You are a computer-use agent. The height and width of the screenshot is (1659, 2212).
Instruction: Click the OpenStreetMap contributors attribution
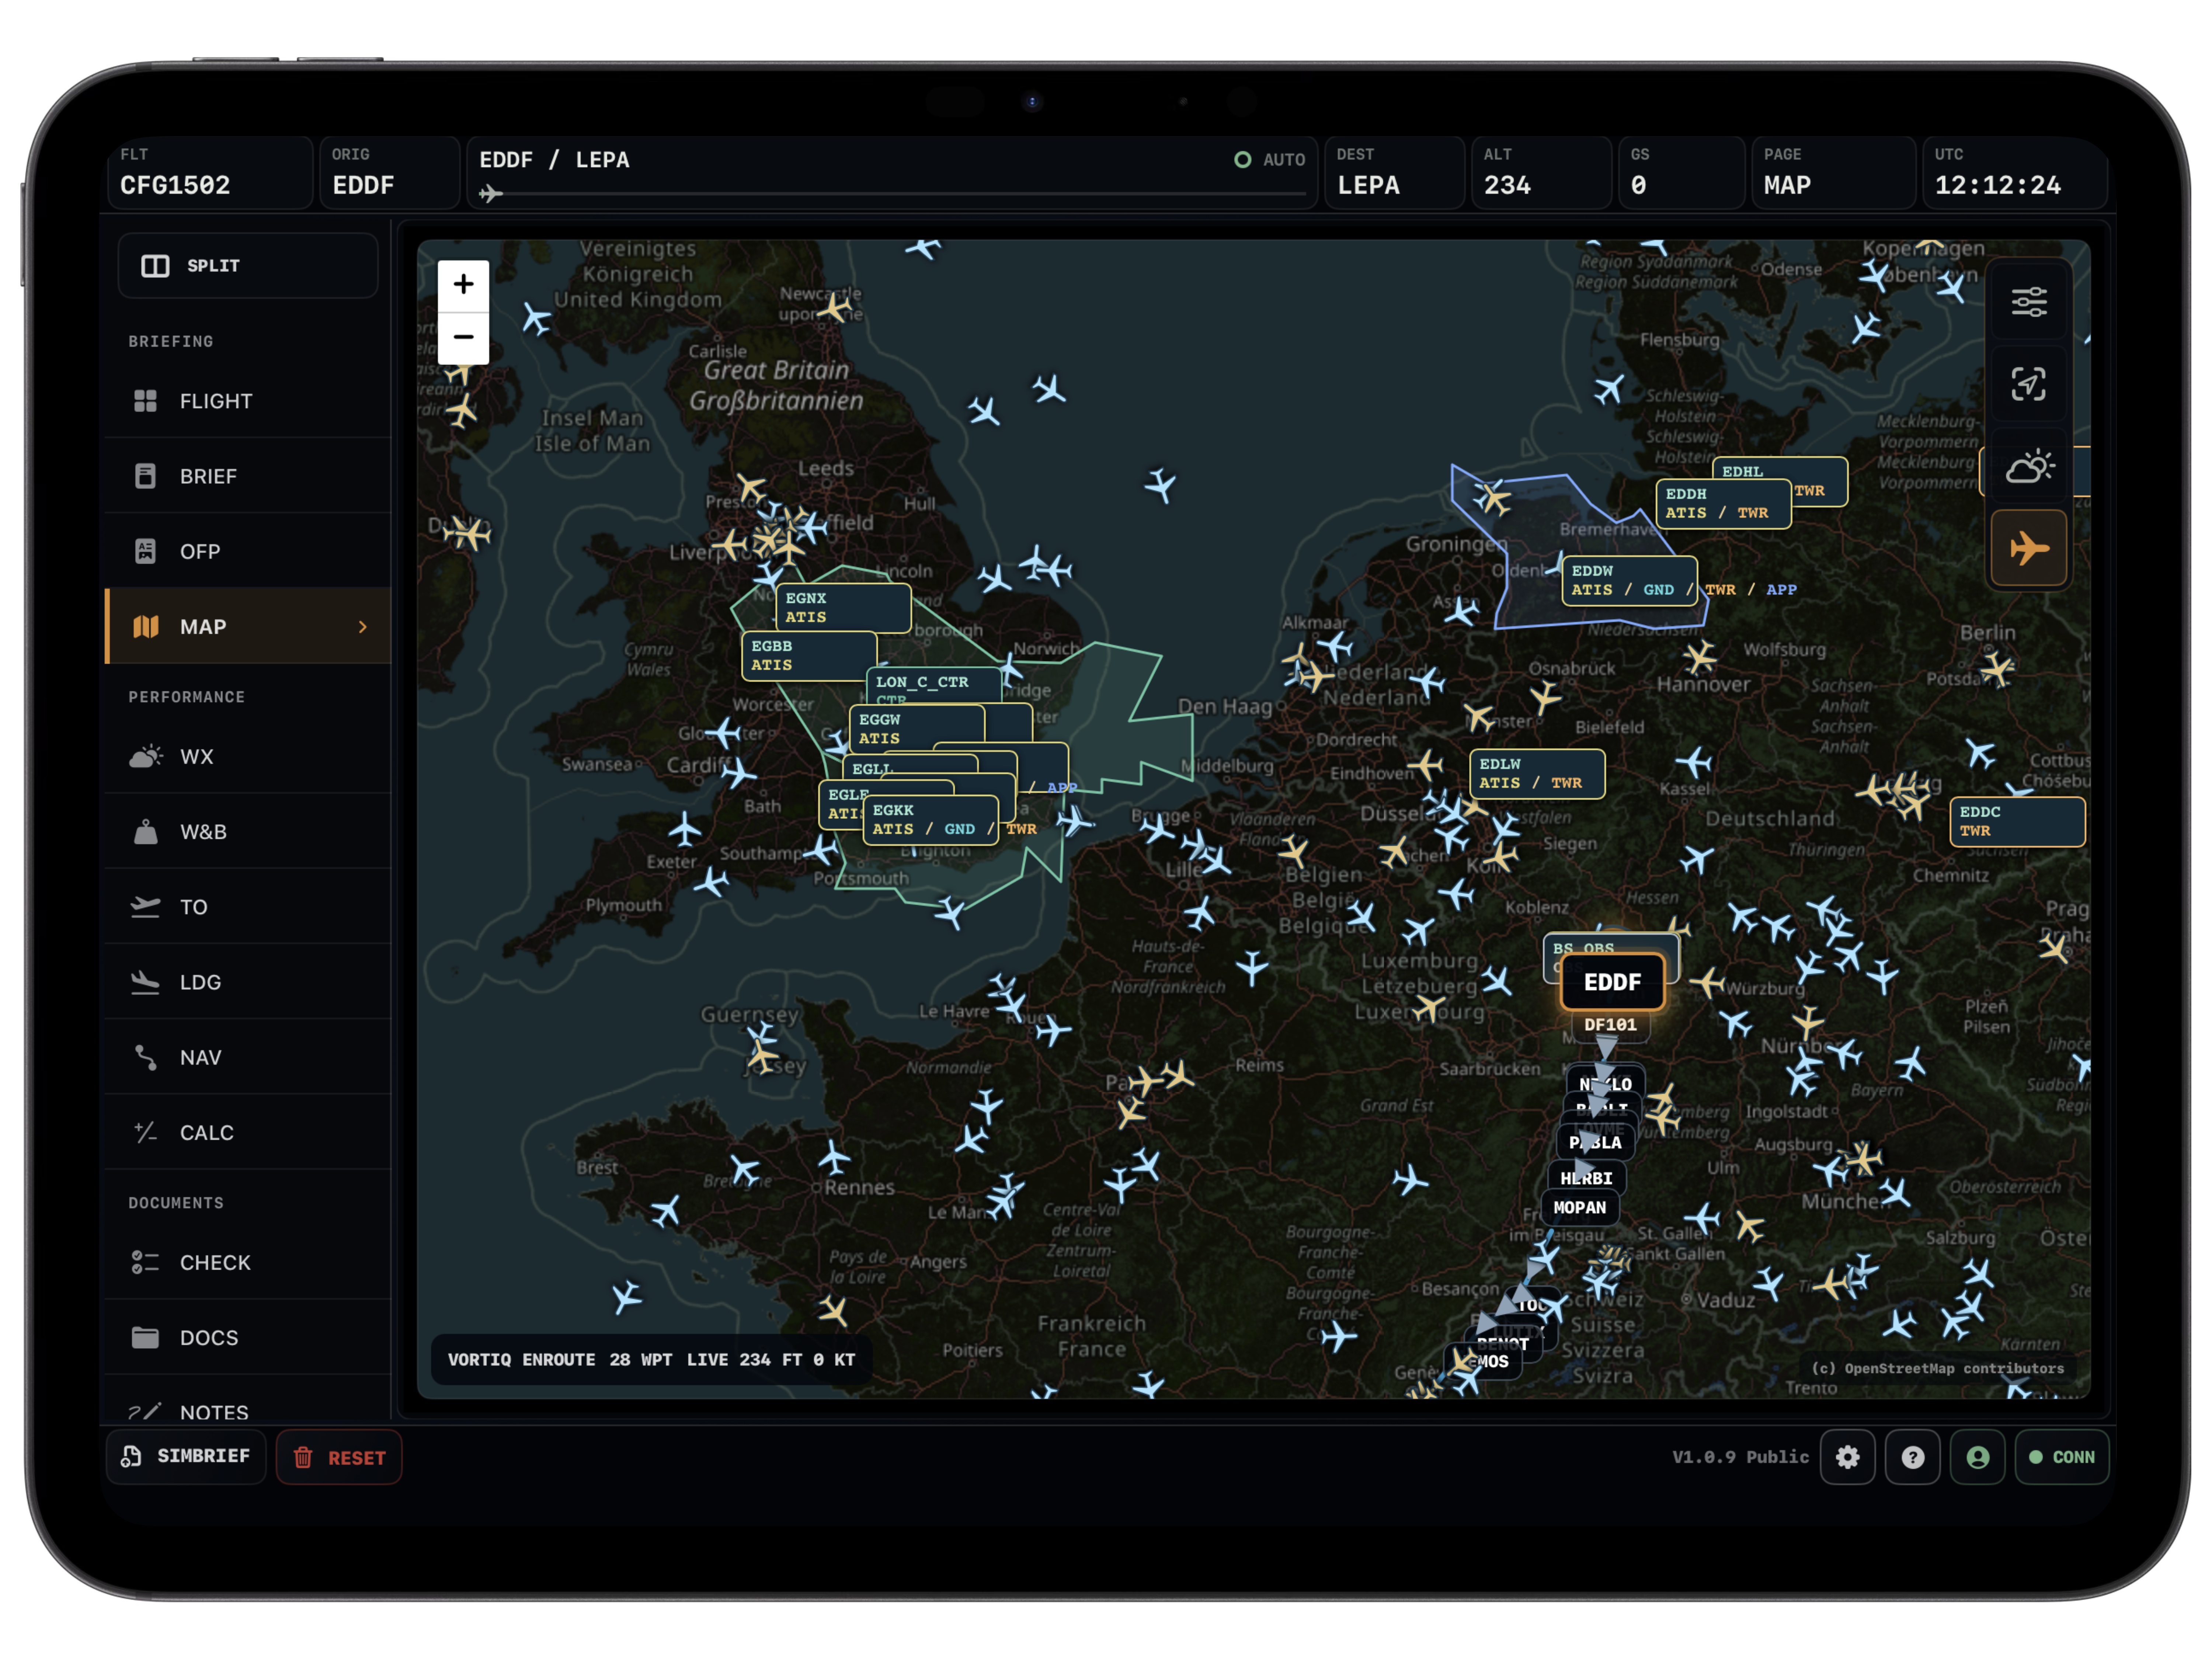(x=1937, y=1368)
